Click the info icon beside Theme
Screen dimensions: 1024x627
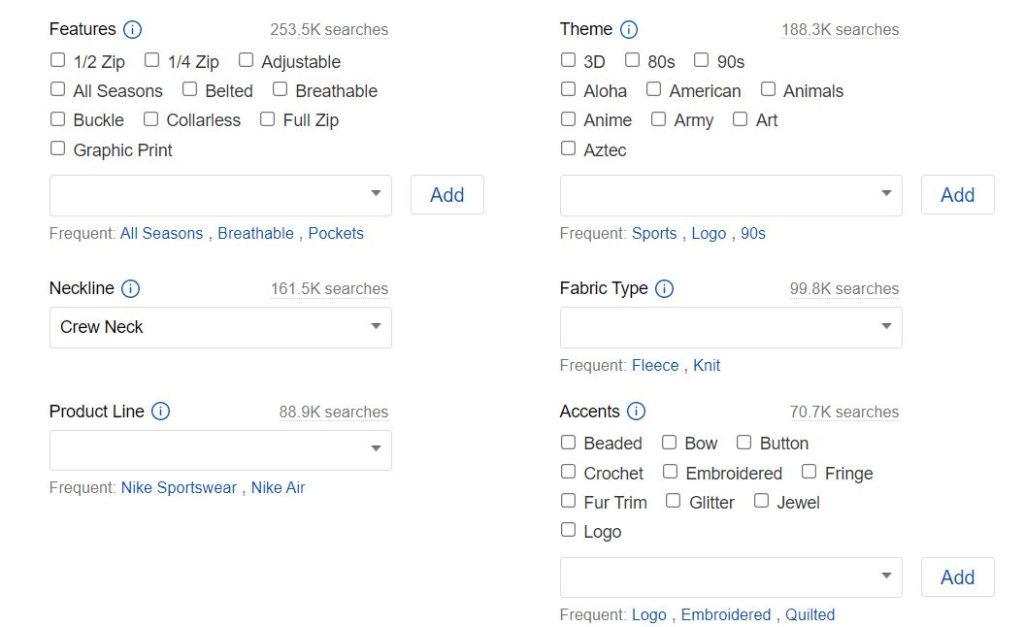pyautogui.click(x=628, y=29)
